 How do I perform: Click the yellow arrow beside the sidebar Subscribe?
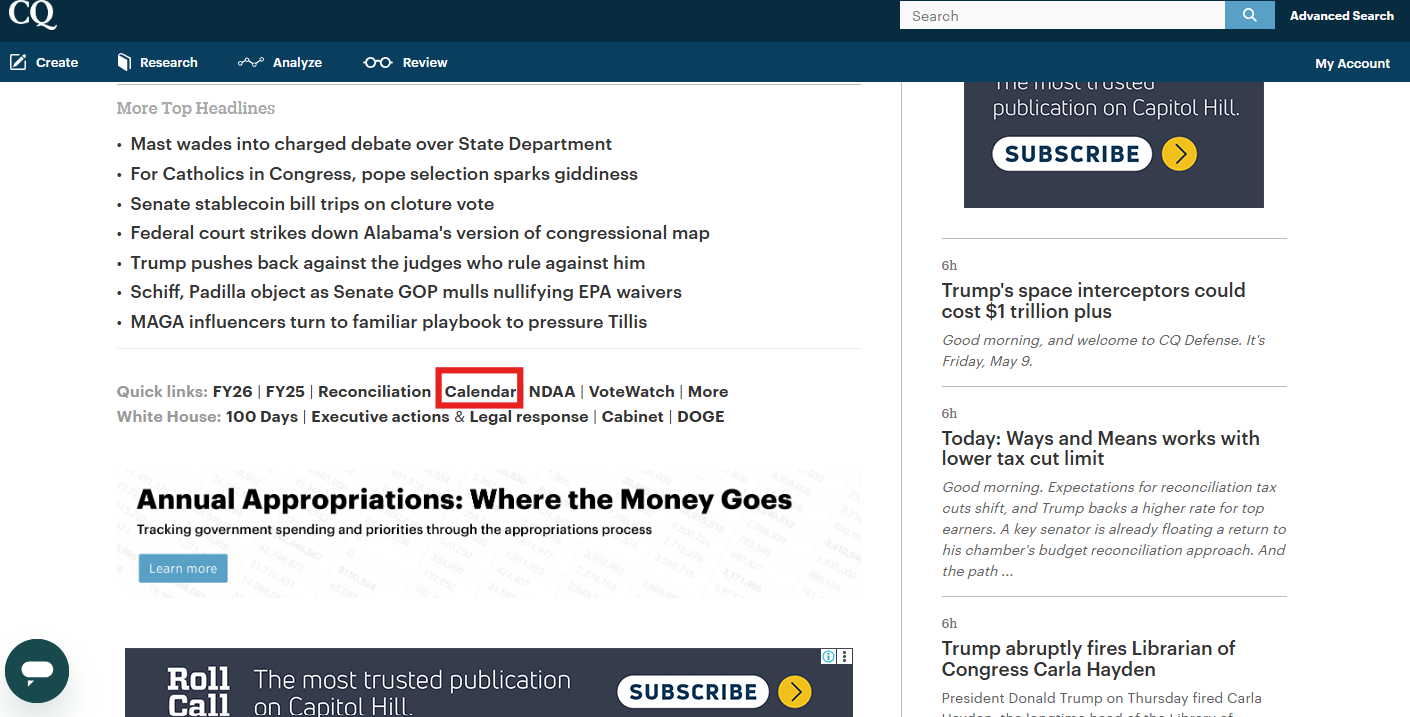click(1180, 154)
